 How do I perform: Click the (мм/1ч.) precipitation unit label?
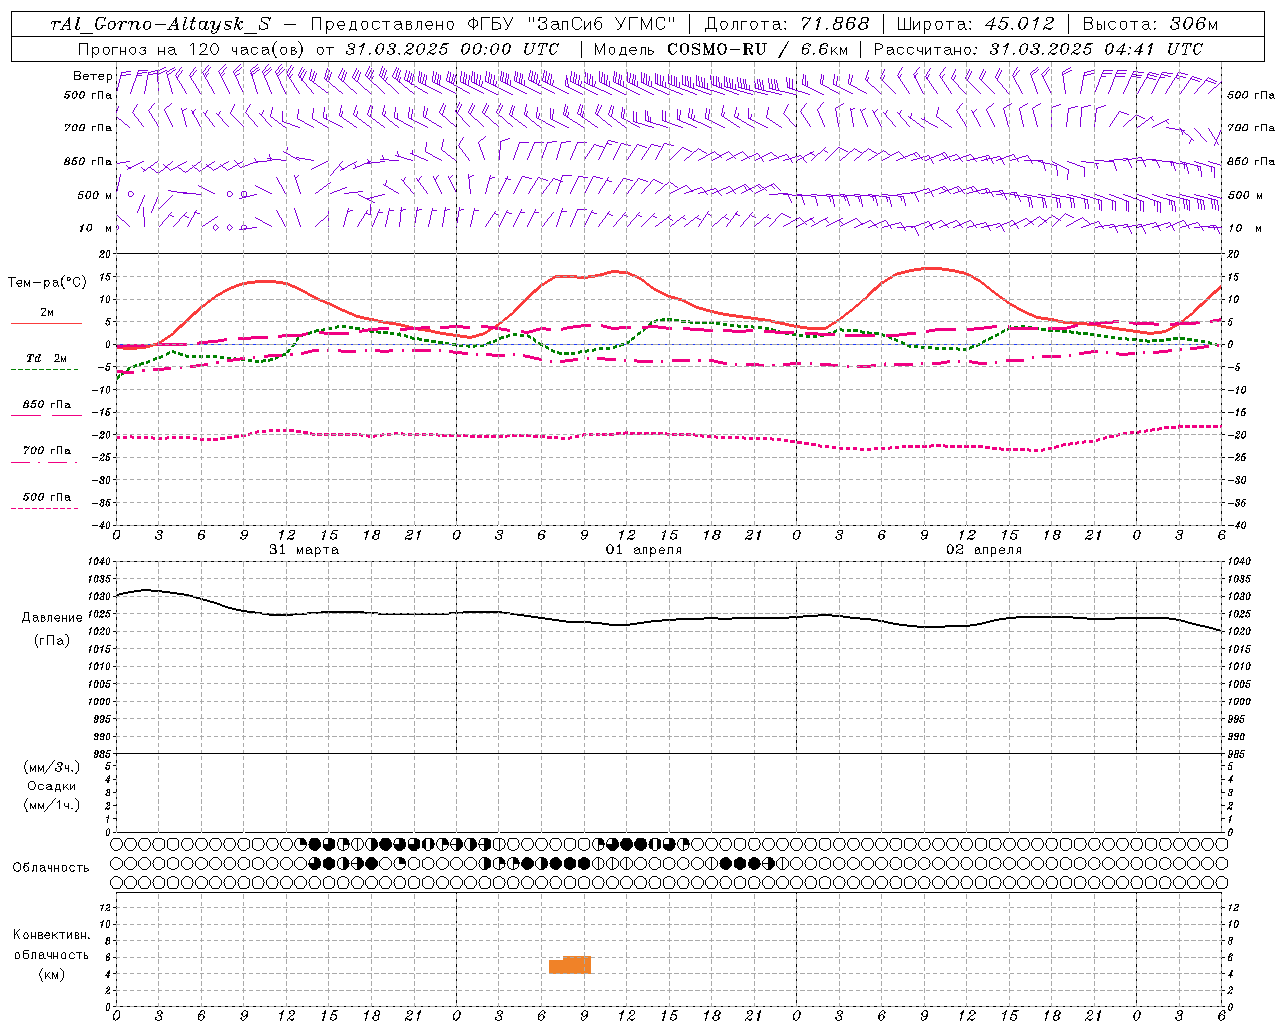click(52, 805)
